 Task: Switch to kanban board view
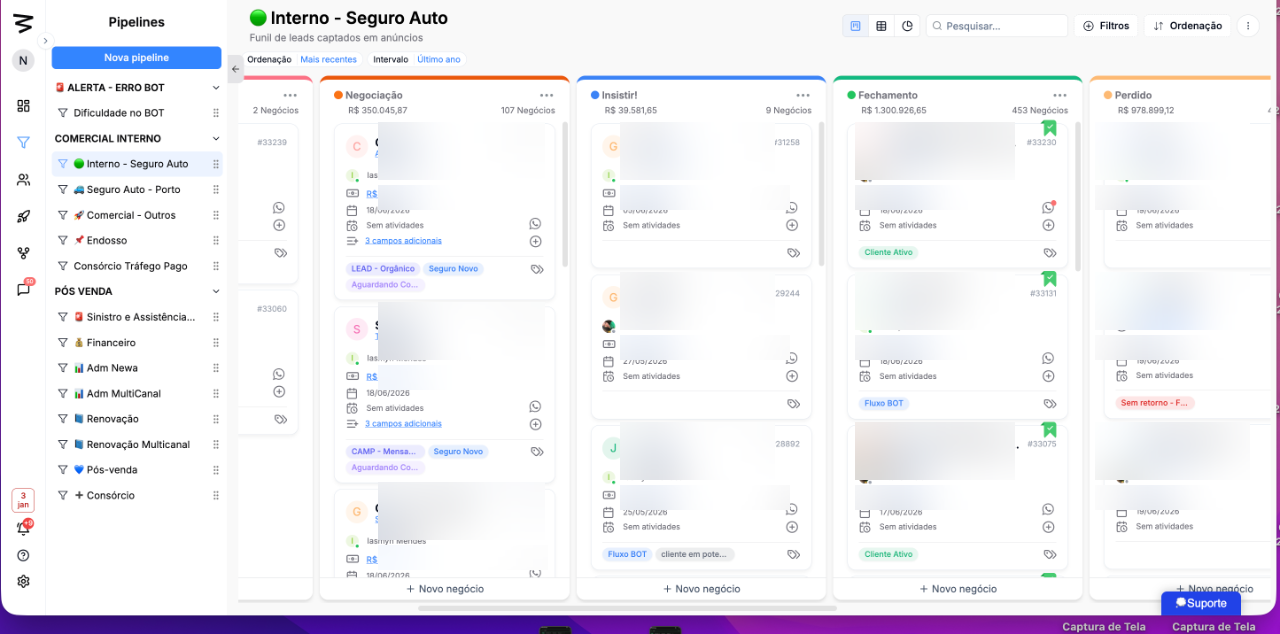click(x=855, y=26)
